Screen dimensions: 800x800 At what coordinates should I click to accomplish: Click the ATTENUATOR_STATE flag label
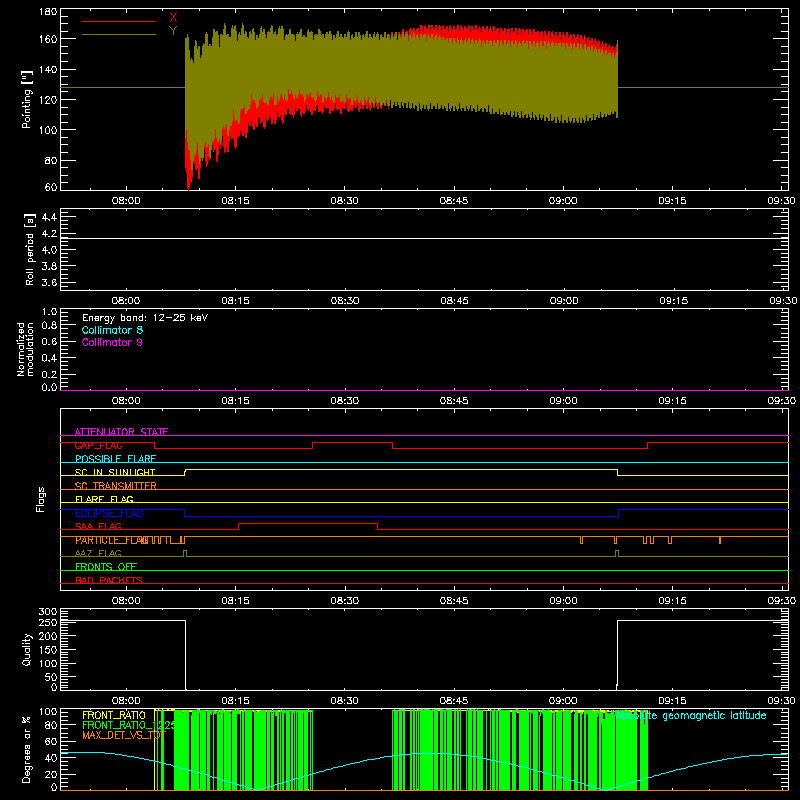coord(121,432)
